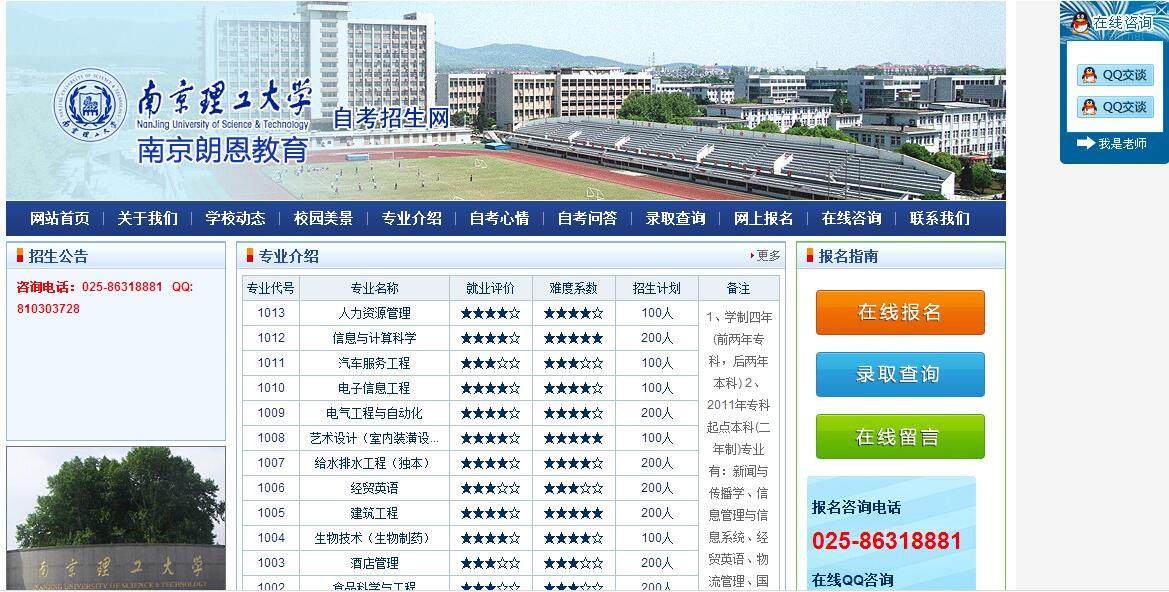Click the 备注 column header
The height and width of the screenshot is (592, 1169).
pyautogui.click(x=739, y=288)
